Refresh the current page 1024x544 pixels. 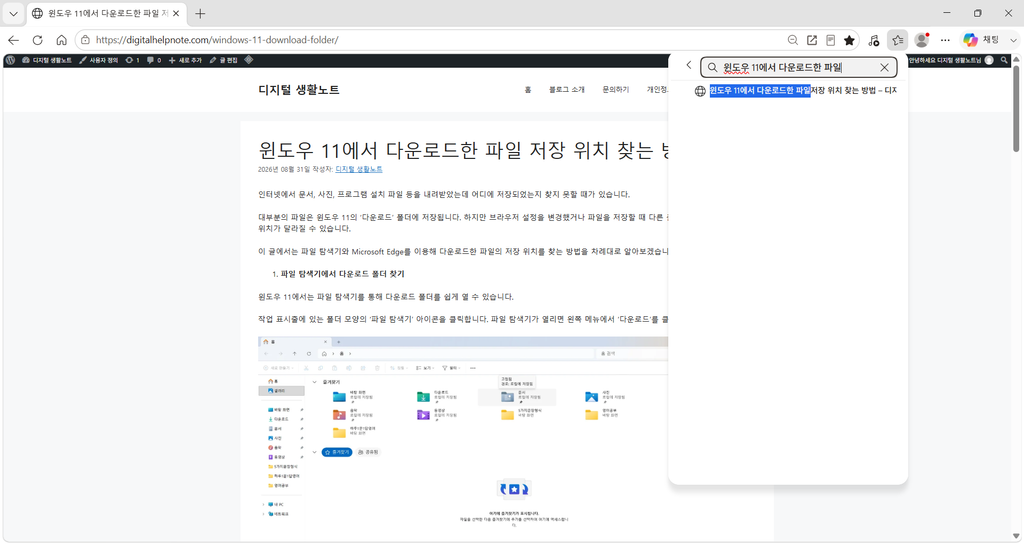tap(37, 40)
